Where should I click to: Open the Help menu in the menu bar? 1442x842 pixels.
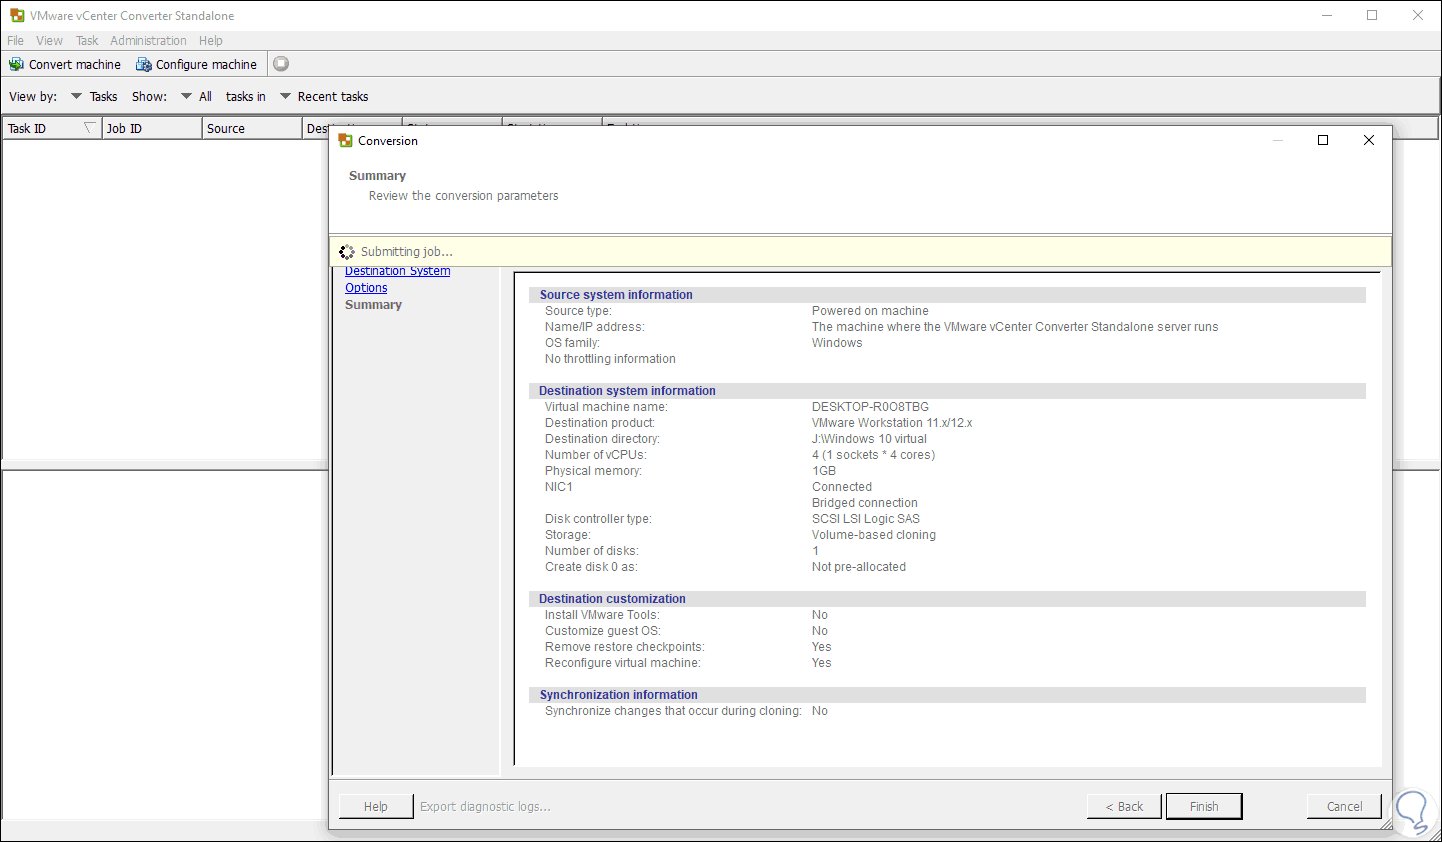tap(210, 41)
